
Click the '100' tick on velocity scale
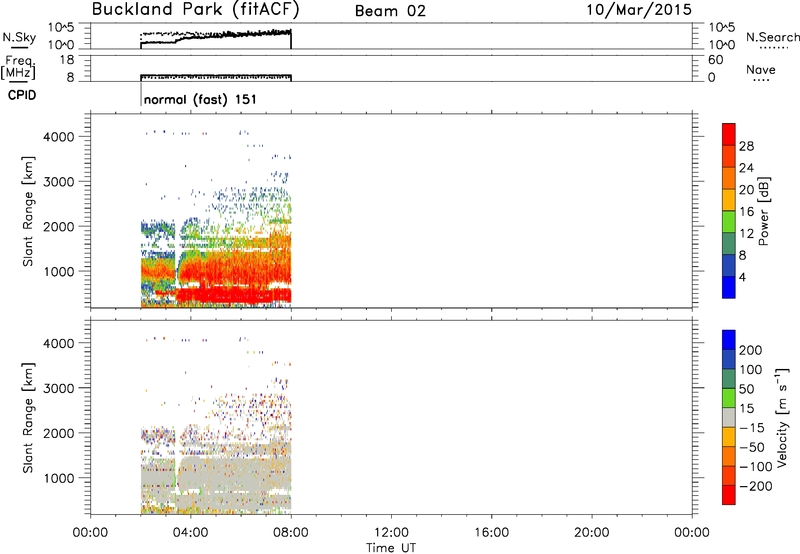tap(751, 370)
